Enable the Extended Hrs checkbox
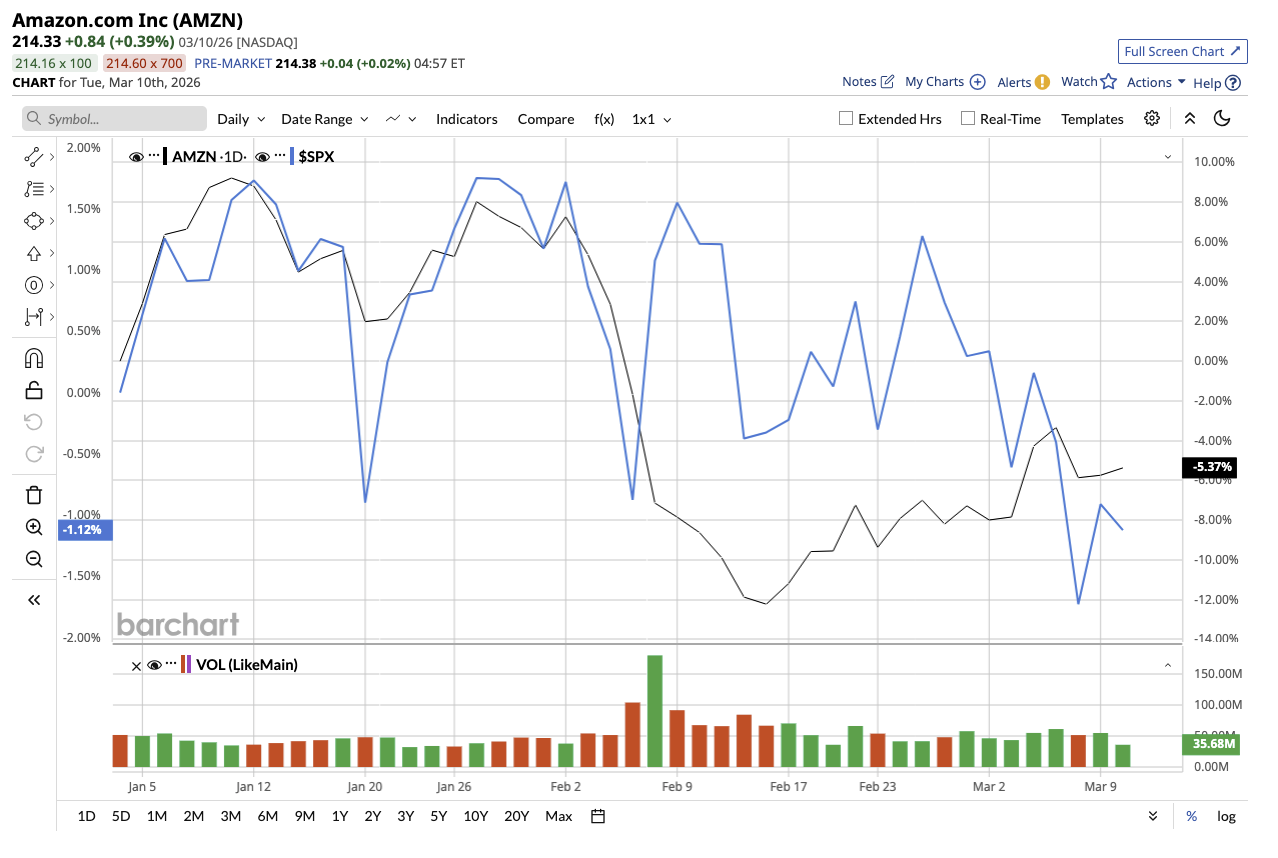Viewport: 1278px width, 858px height. [x=846, y=118]
